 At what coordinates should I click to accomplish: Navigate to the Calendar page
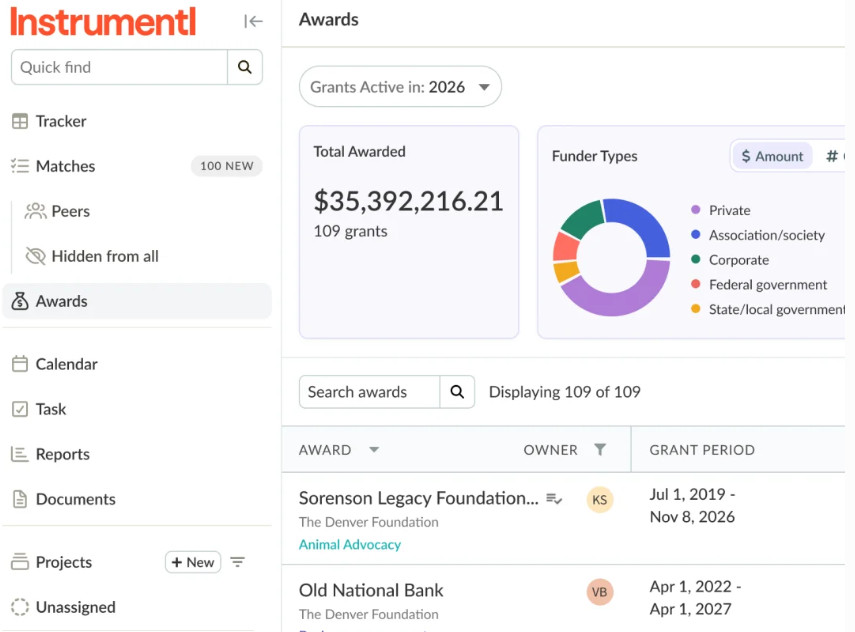point(67,364)
